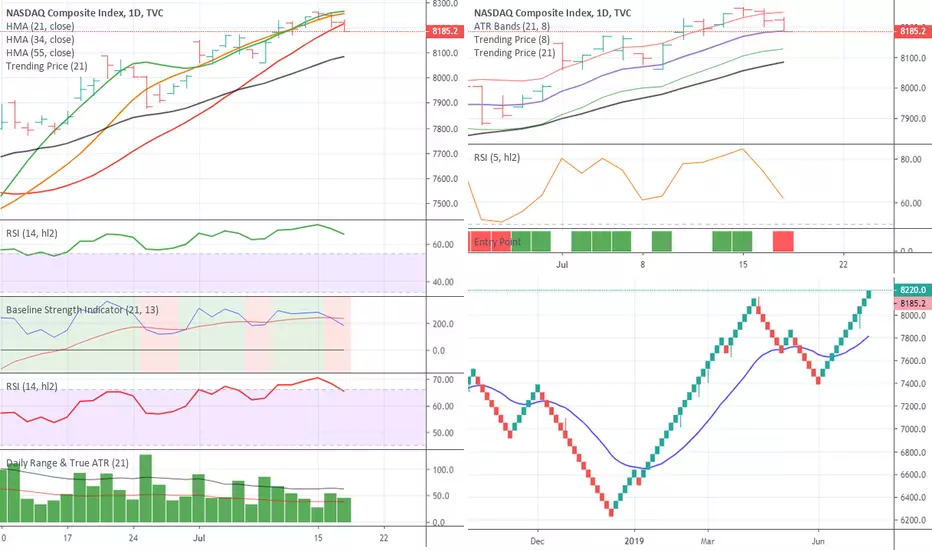Click the 15 date label on top-right time axis

[743, 264]
